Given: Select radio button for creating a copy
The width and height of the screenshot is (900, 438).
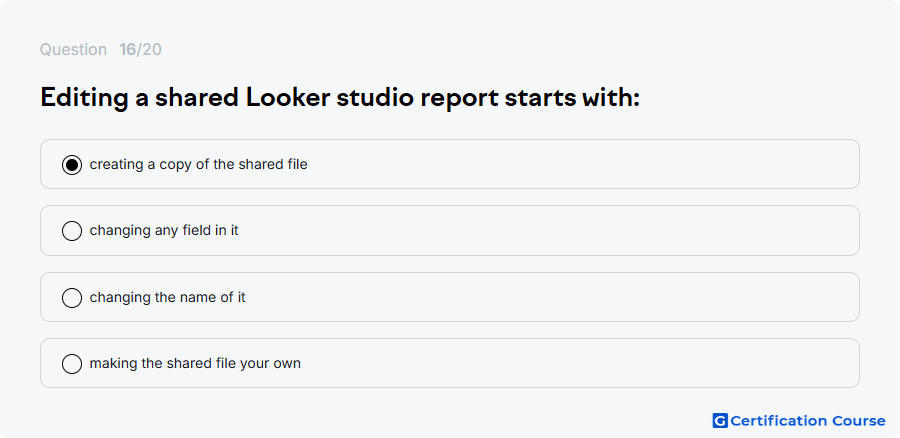Looking at the screenshot, I should pos(72,165).
